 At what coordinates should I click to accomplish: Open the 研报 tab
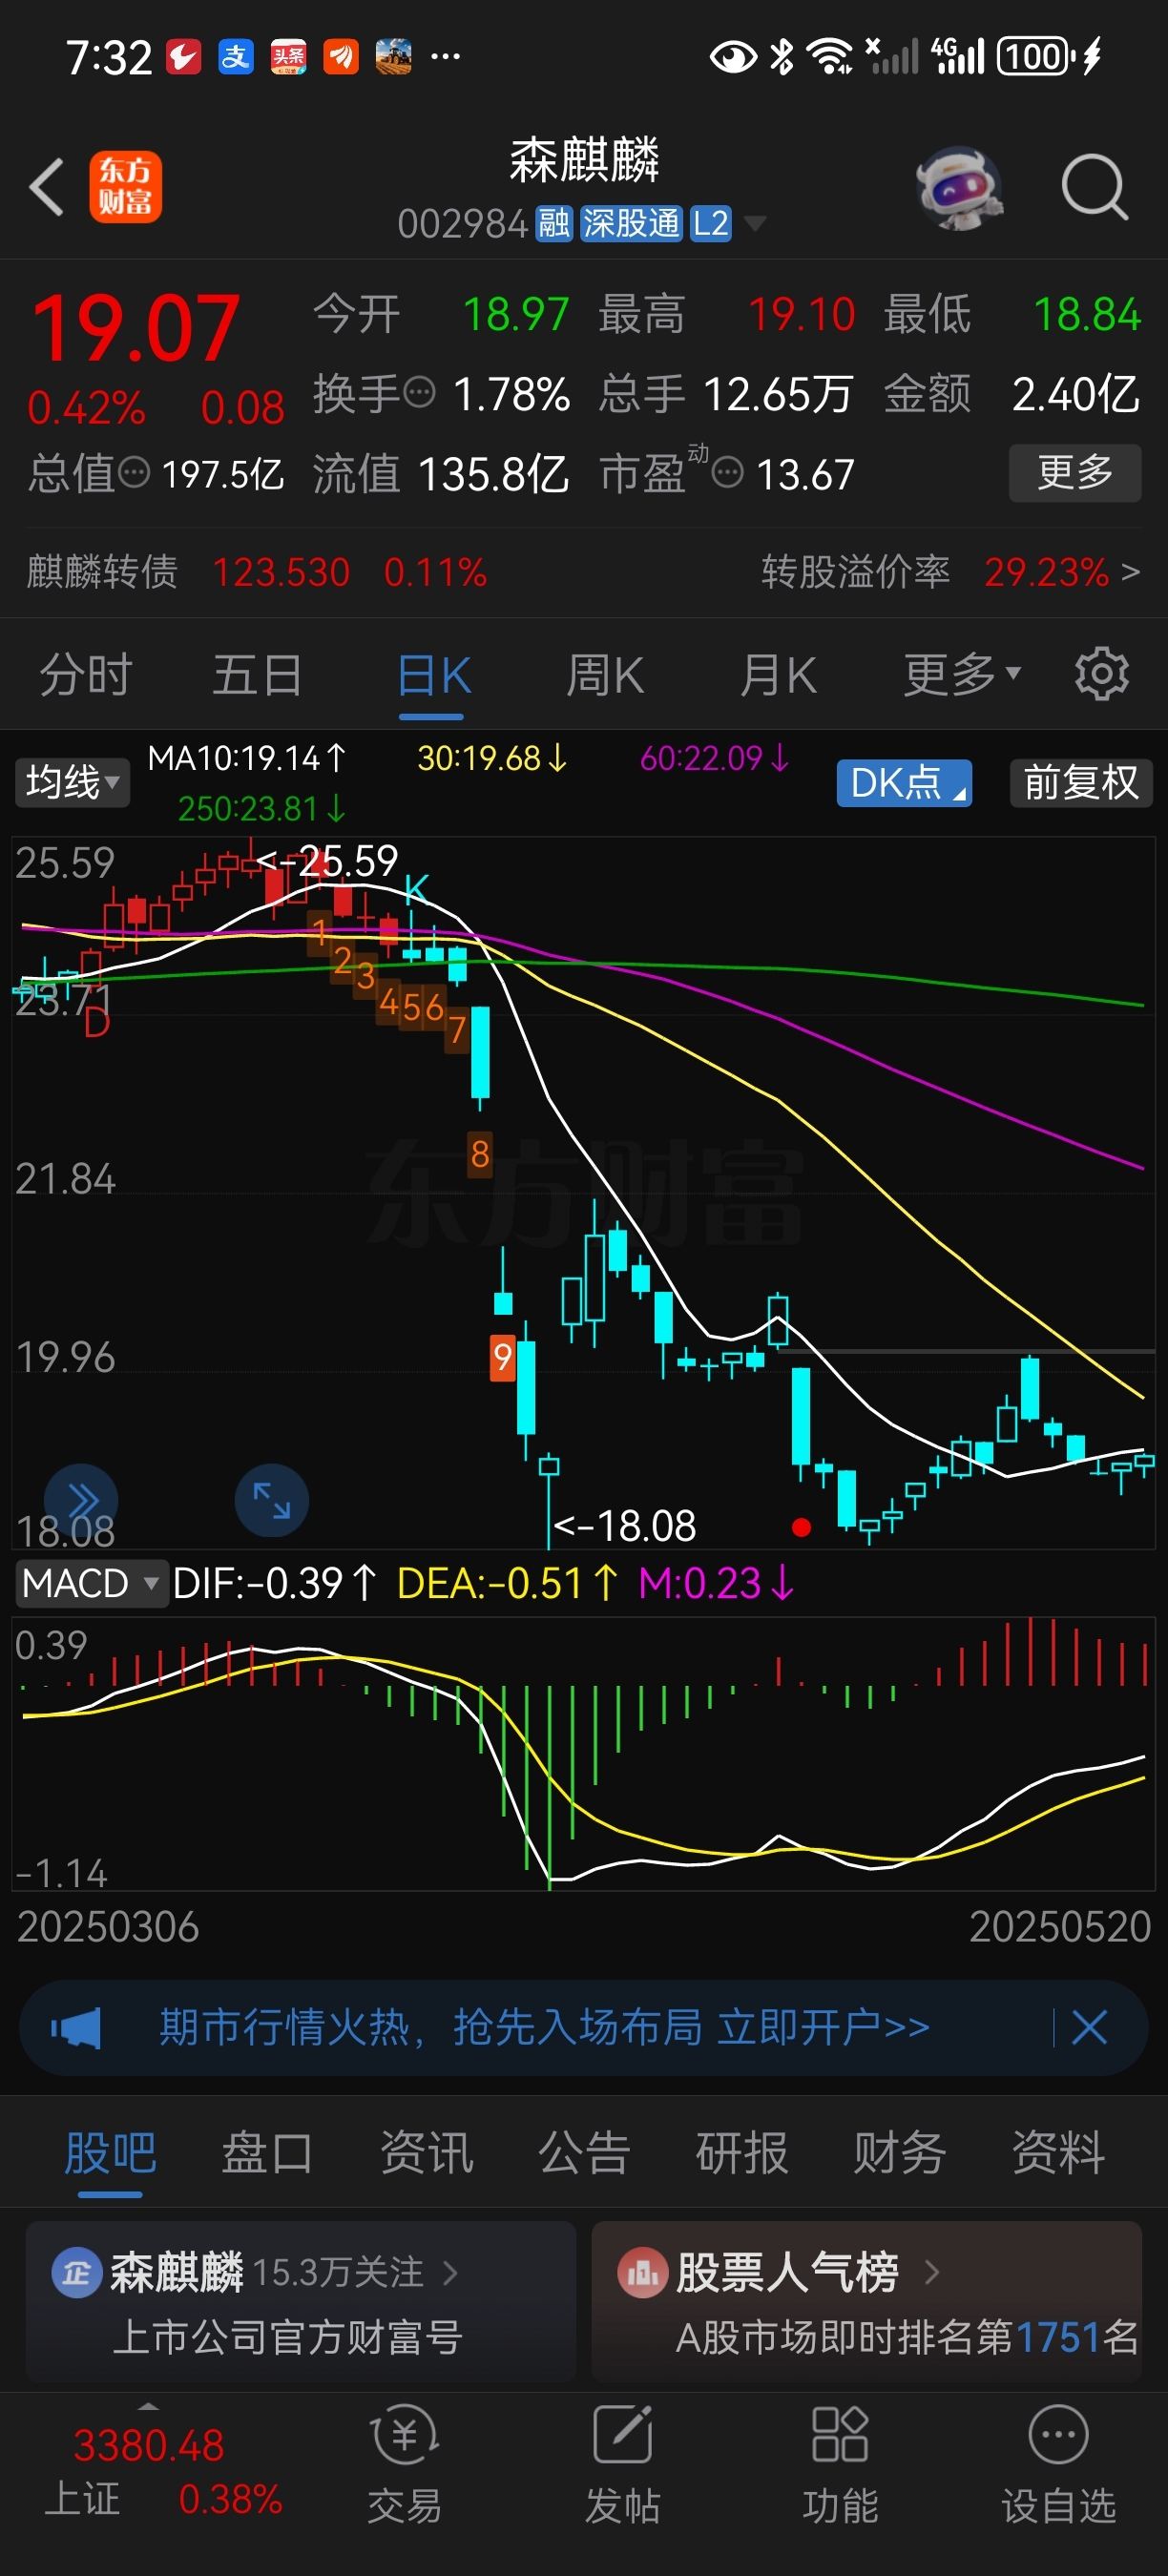[742, 2152]
